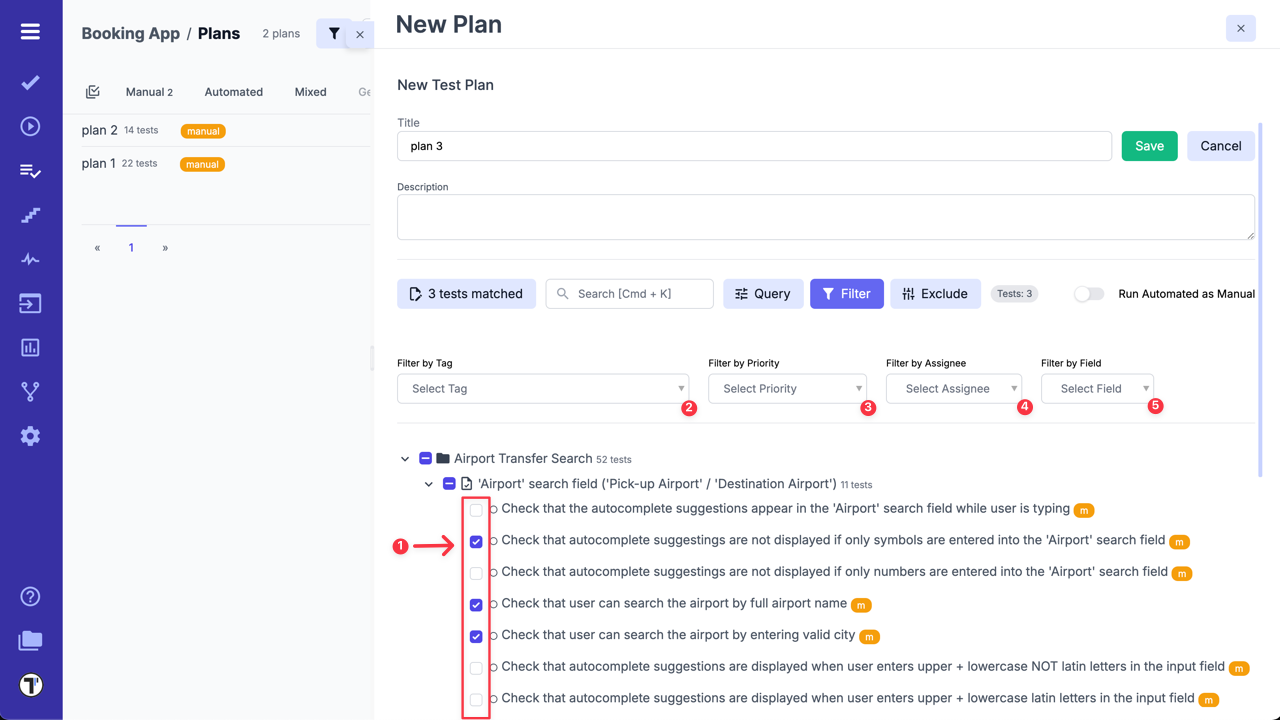The width and height of the screenshot is (1280, 720).
Task: Toggle the Run Automated as Manual switch
Action: [x=1088, y=294]
